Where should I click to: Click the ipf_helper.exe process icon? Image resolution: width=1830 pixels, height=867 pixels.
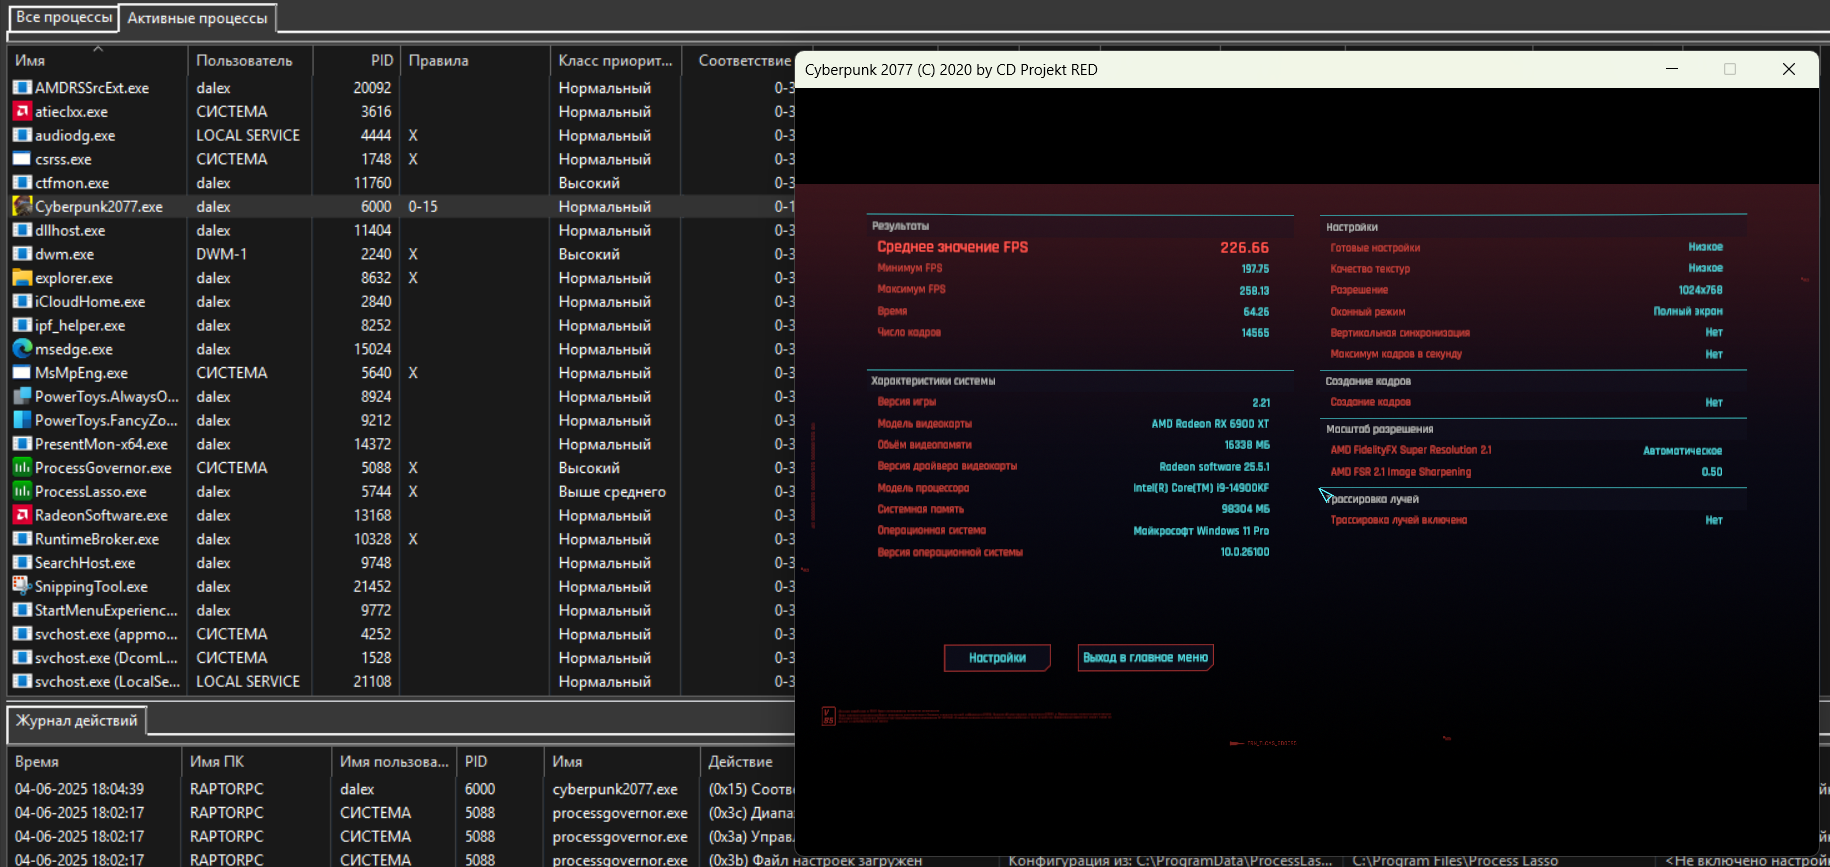[22, 325]
